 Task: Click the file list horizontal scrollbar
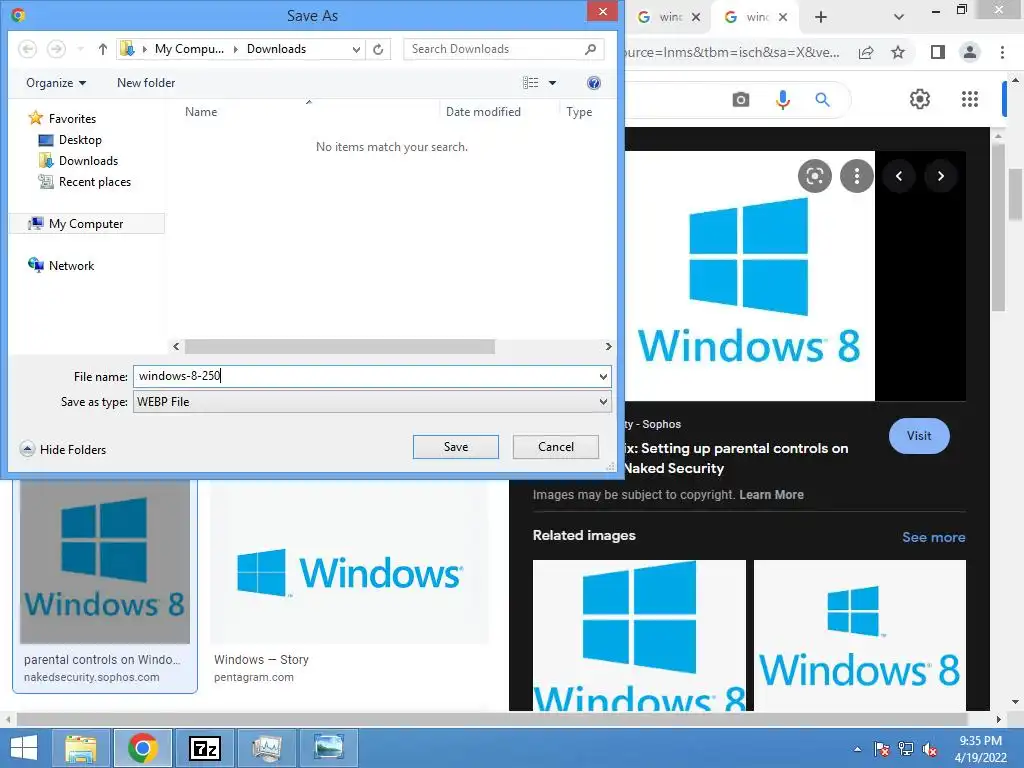coord(340,346)
